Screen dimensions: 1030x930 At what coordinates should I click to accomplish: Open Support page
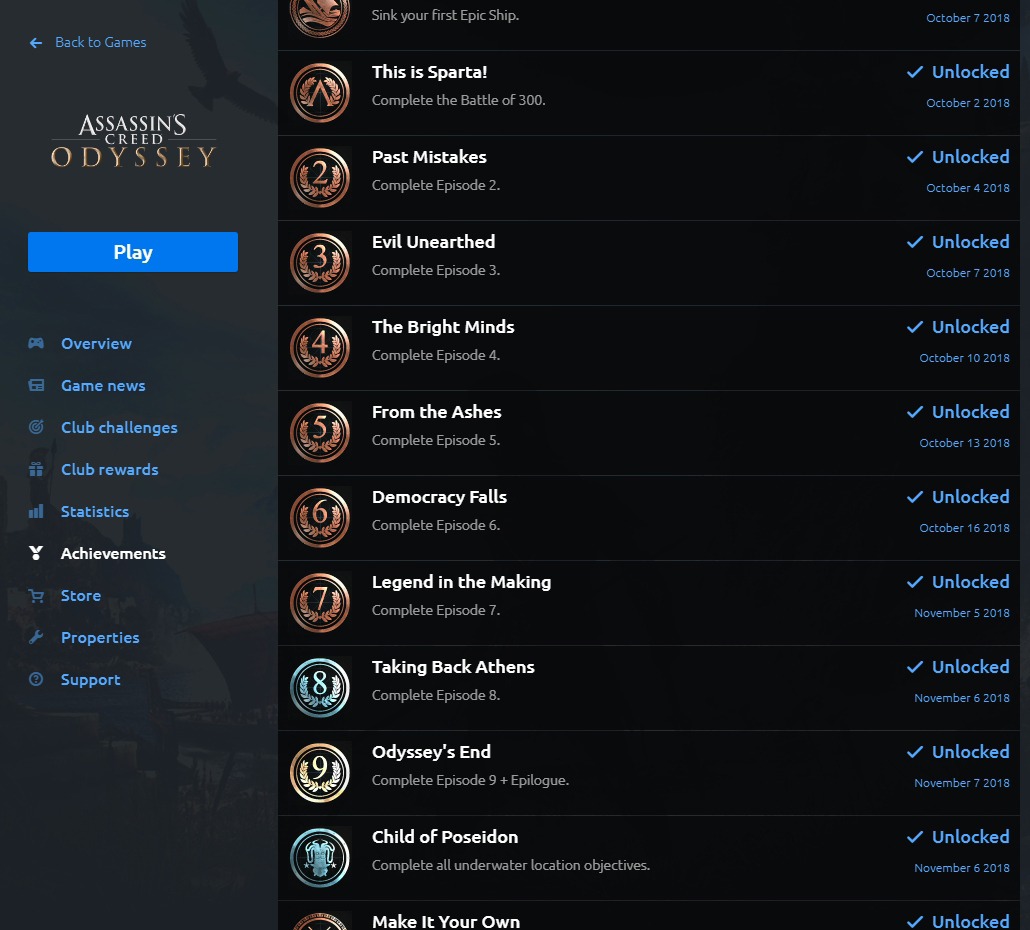coord(91,680)
